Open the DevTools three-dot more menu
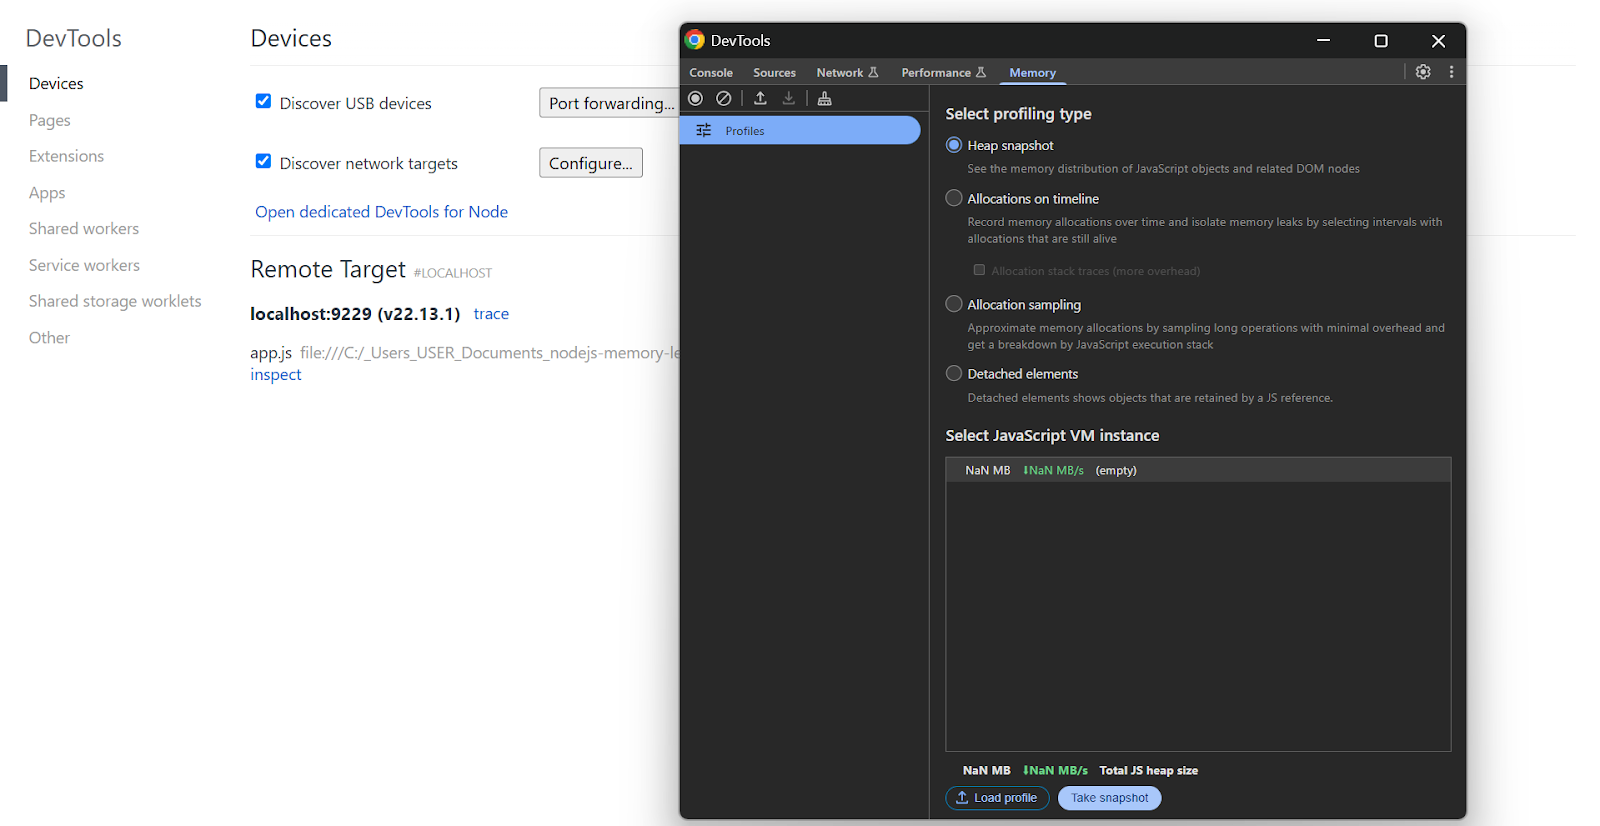Image resolution: width=1600 pixels, height=826 pixels. tap(1451, 72)
